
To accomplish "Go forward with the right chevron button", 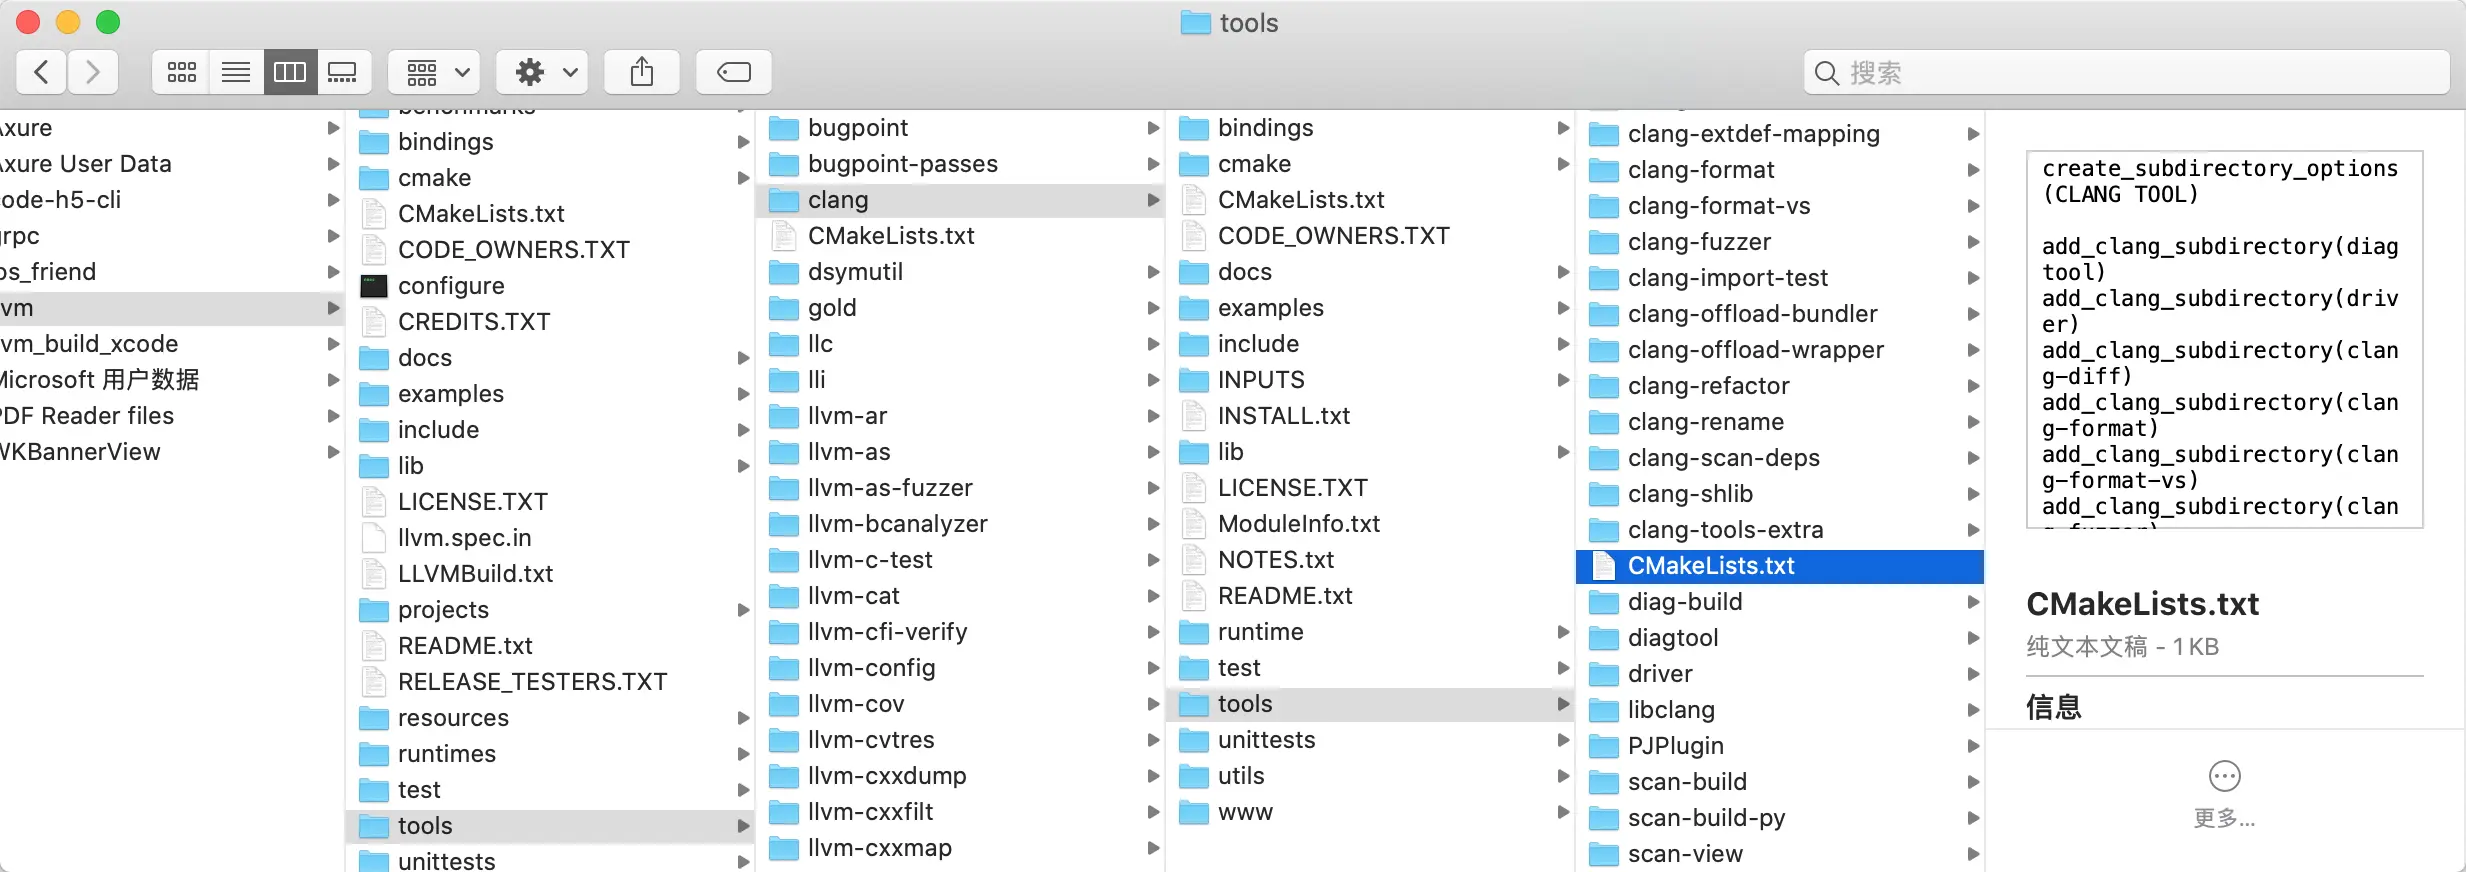I will pos(93,72).
